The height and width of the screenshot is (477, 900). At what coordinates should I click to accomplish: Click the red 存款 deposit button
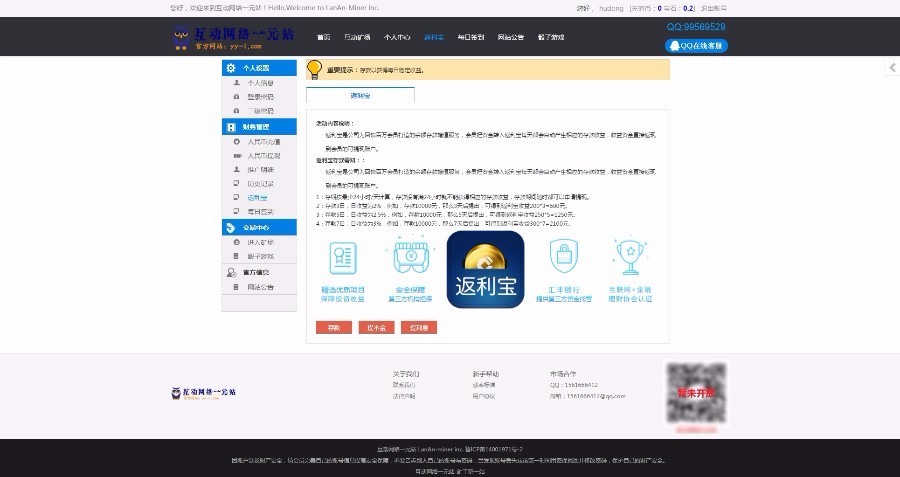click(334, 328)
